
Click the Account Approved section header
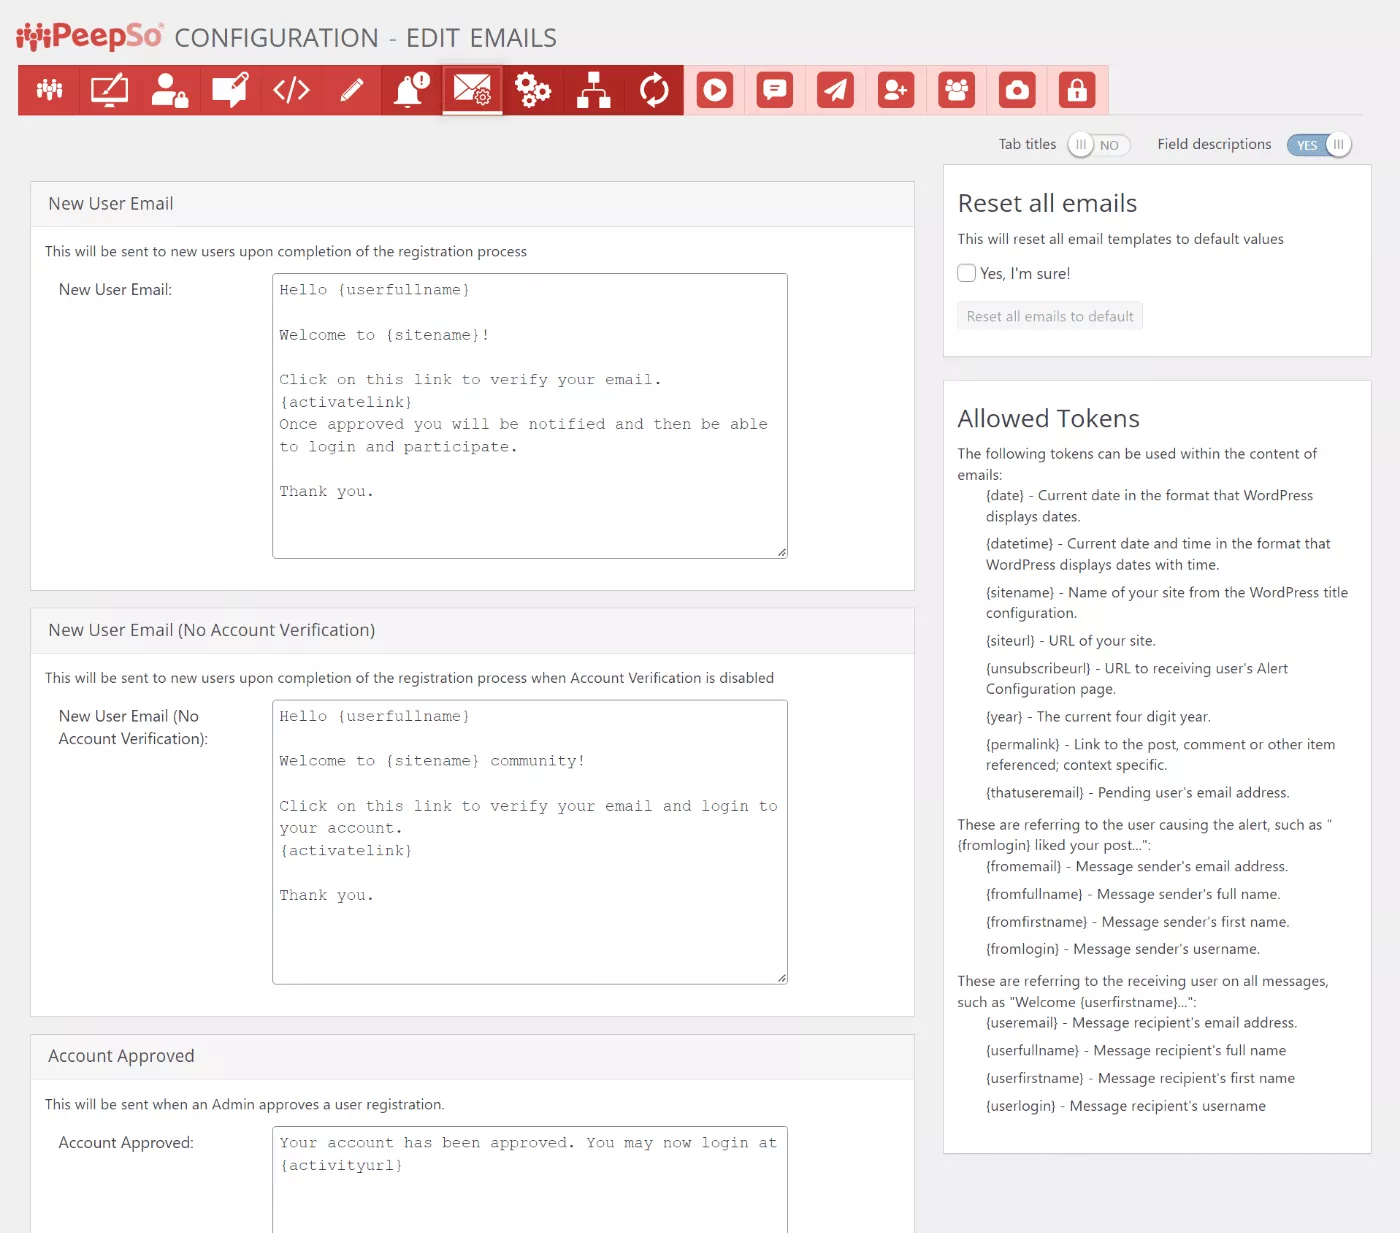click(x=472, y=1056)
